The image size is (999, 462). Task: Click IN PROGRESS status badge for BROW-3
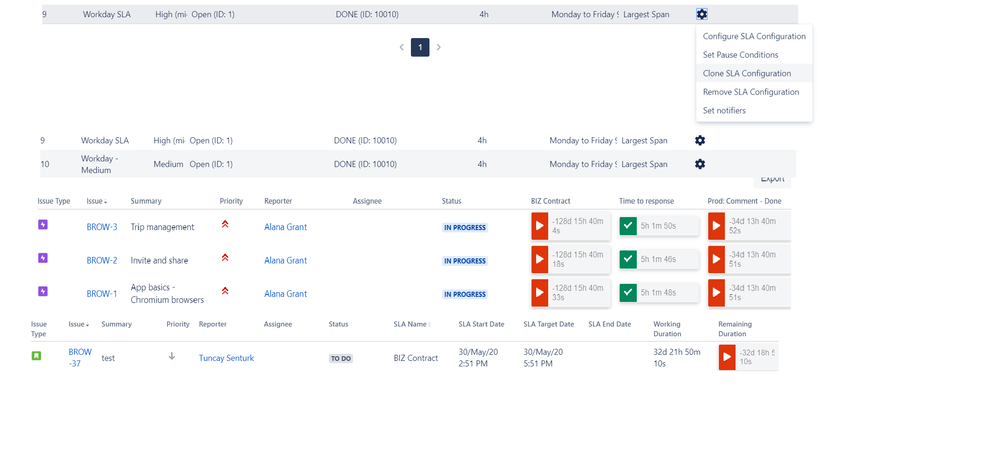[464, 227]
